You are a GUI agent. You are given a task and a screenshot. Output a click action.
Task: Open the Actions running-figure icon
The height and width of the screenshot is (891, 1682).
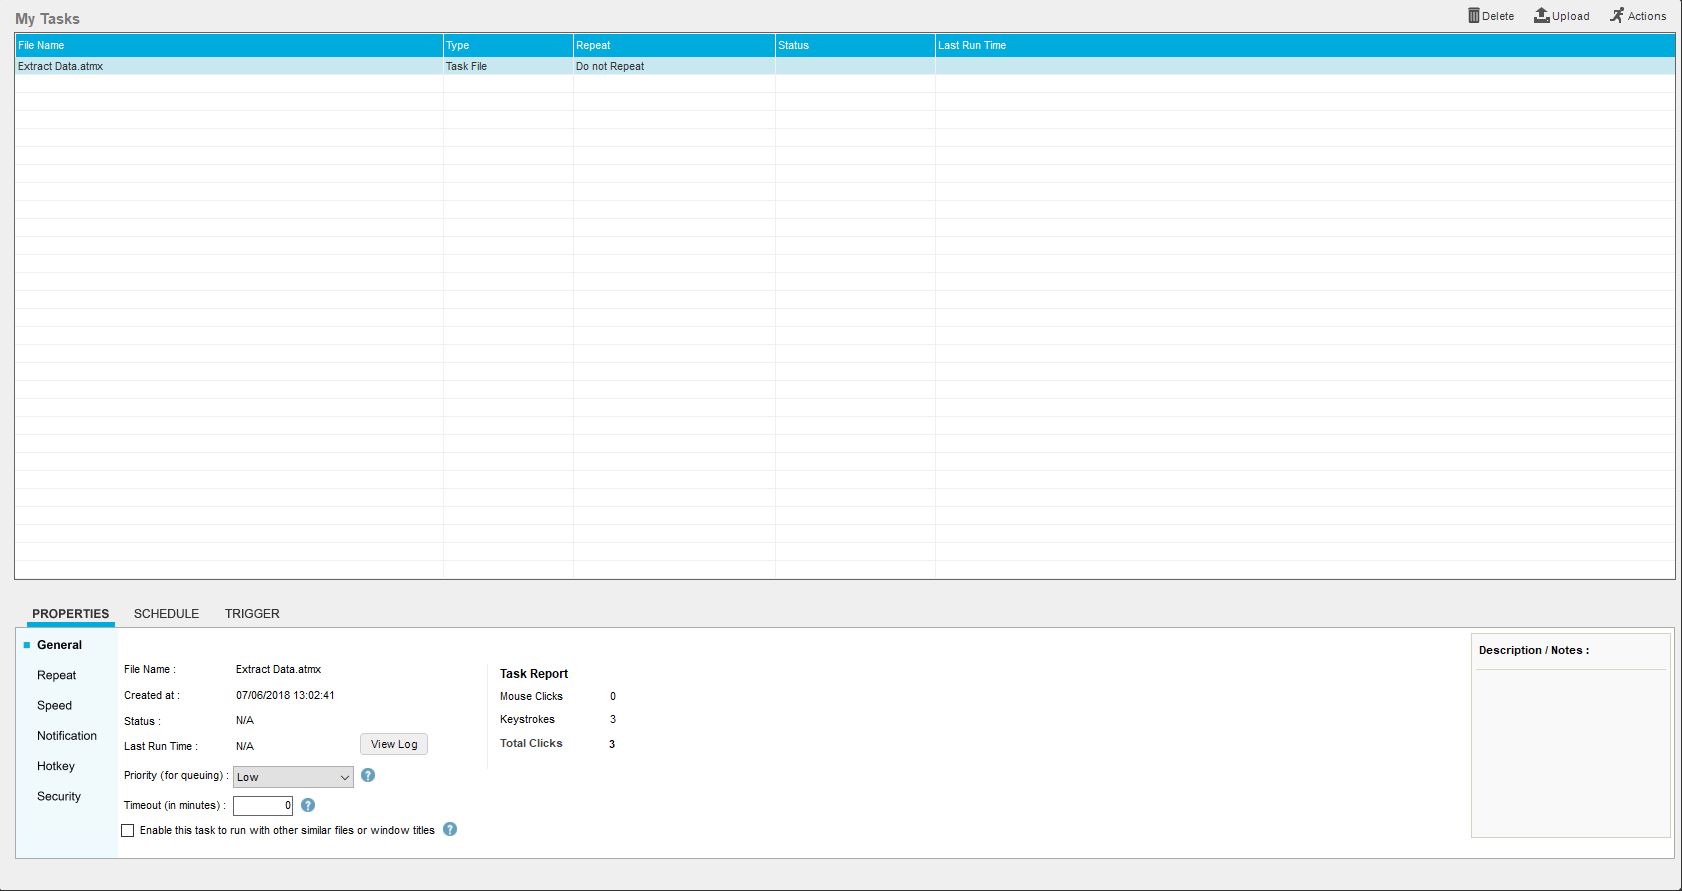click(x=1617, y=15)
